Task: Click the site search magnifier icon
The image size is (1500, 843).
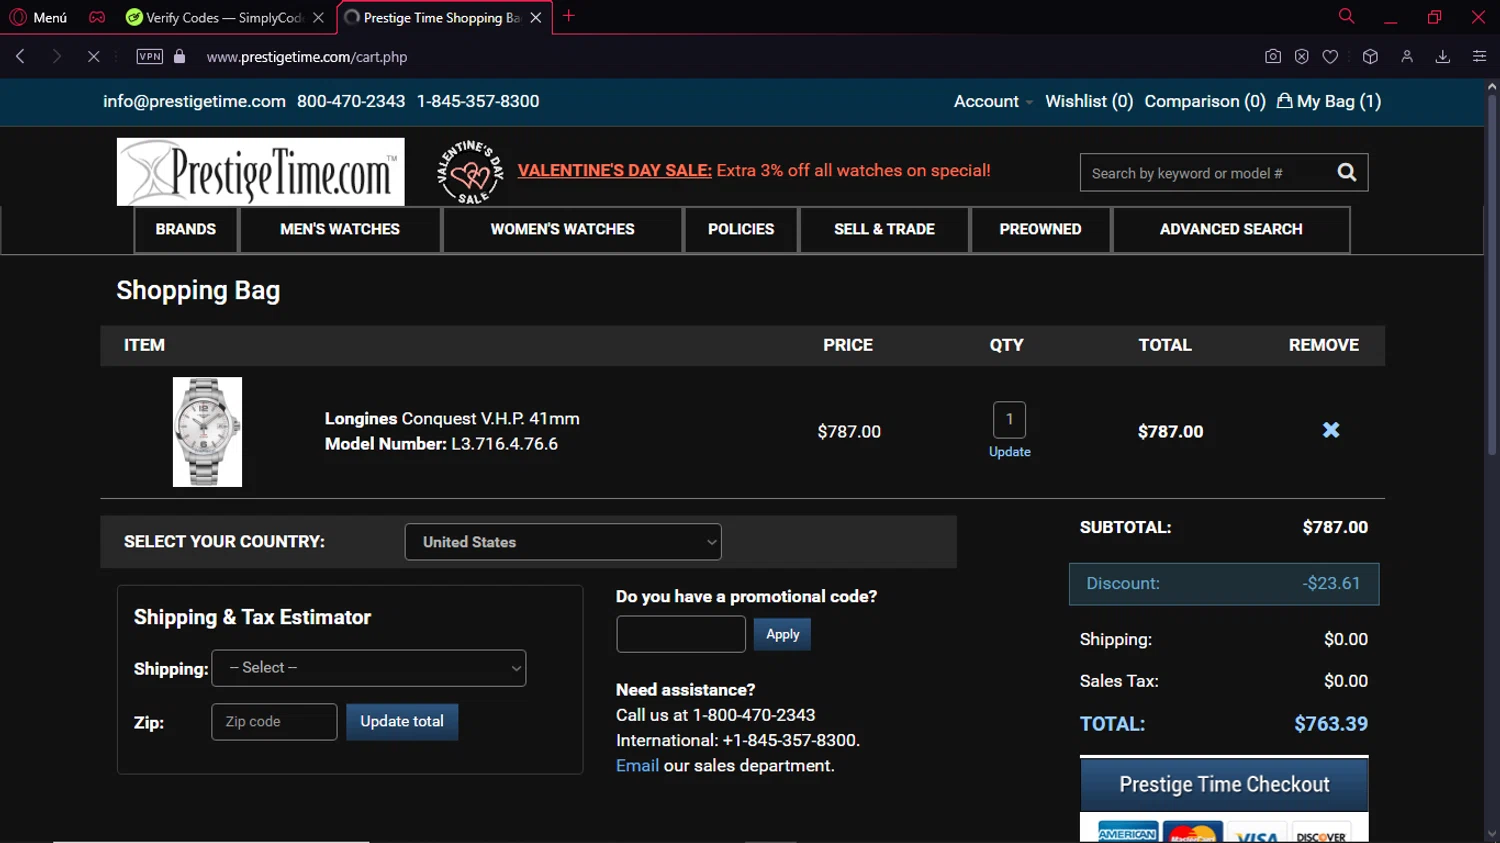Action: pyautogui.click(x=1347, y=172)
